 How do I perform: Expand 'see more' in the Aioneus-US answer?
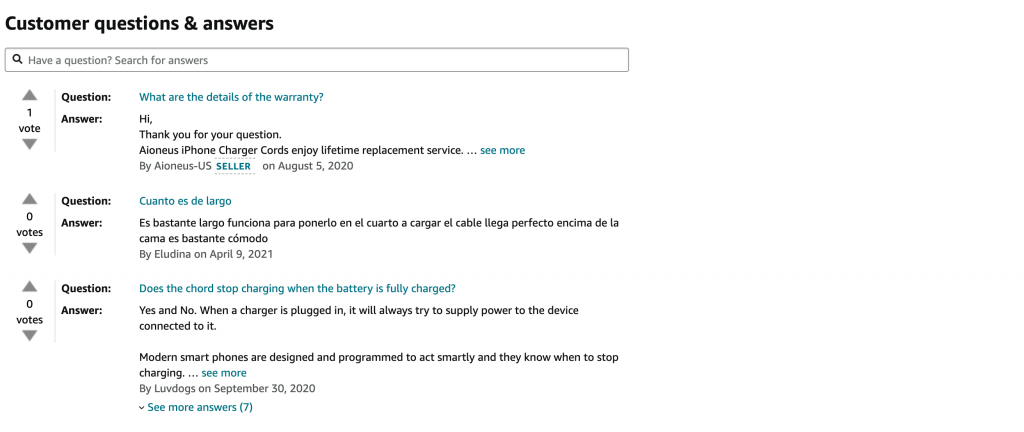(x=502, y=150)
